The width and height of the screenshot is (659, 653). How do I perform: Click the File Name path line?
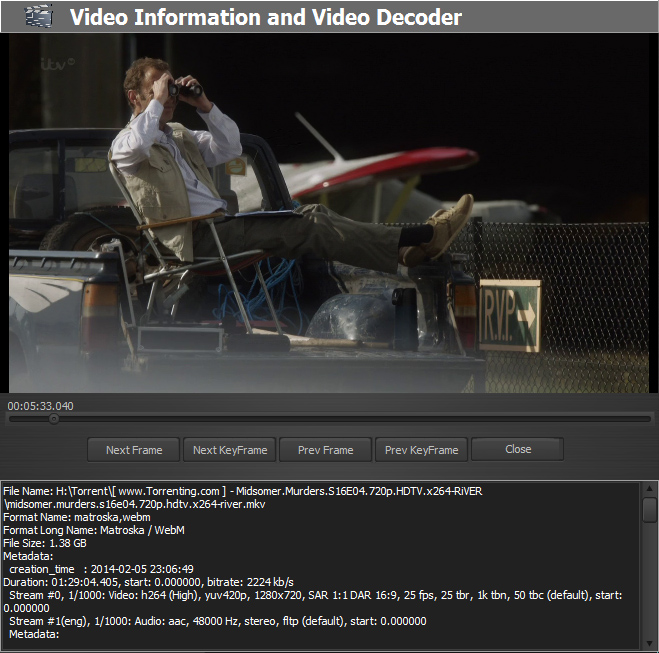[x=243, y=491]
